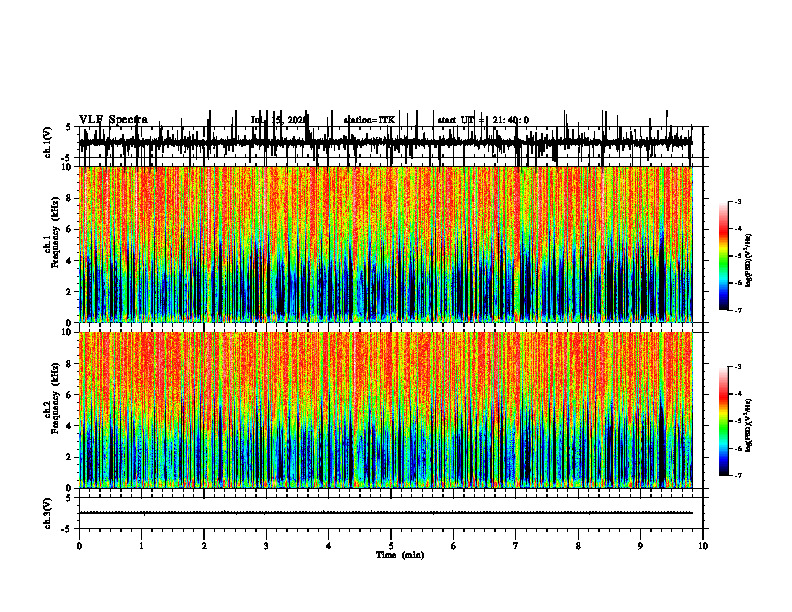792x612 pixels.
Task: Click time axis tick label 9
Action: 640,546
